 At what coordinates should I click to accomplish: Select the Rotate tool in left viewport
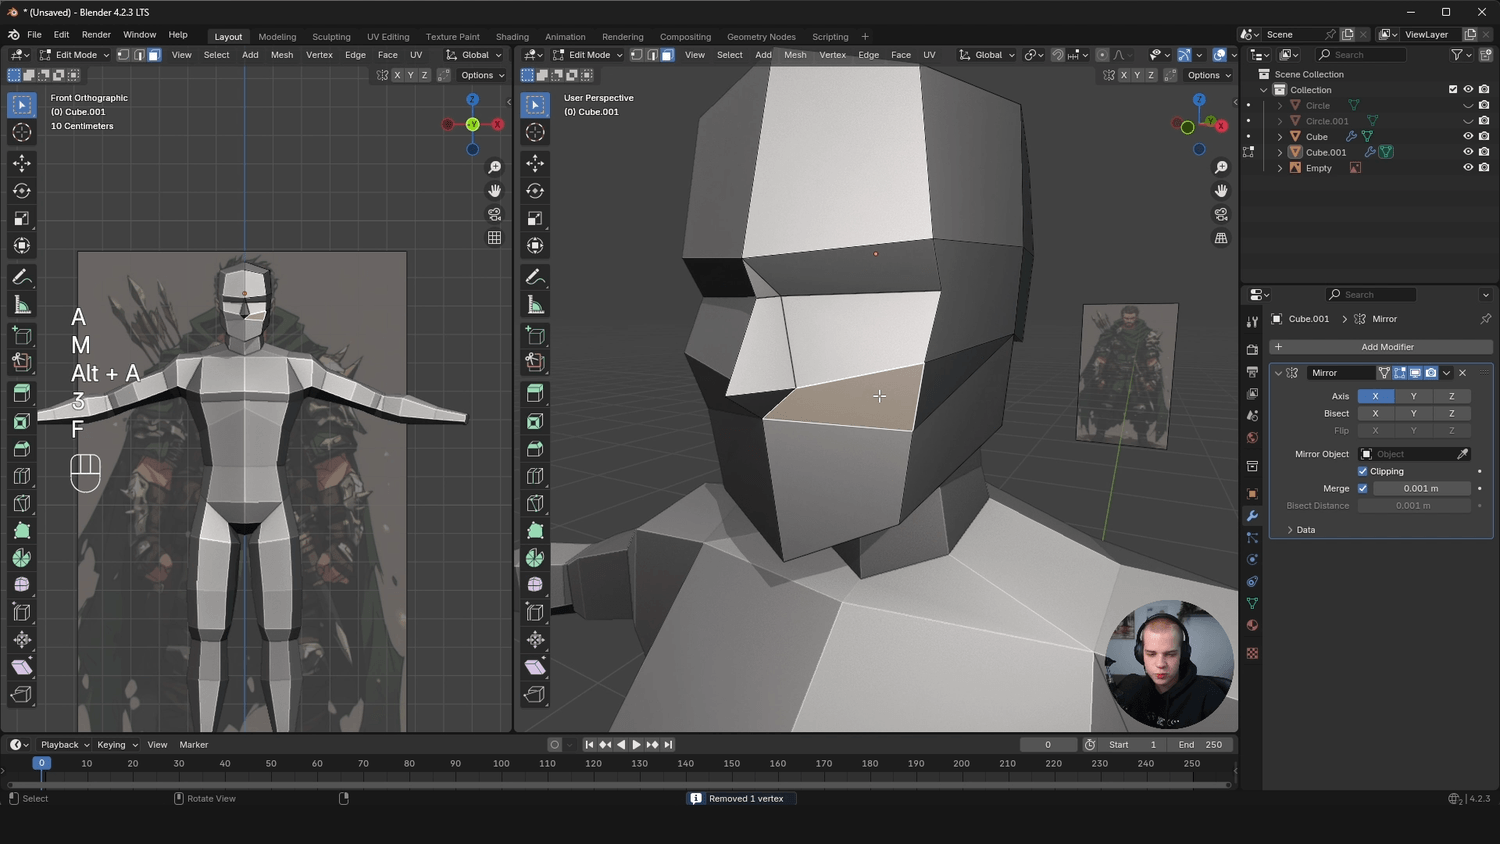[22, 191]
